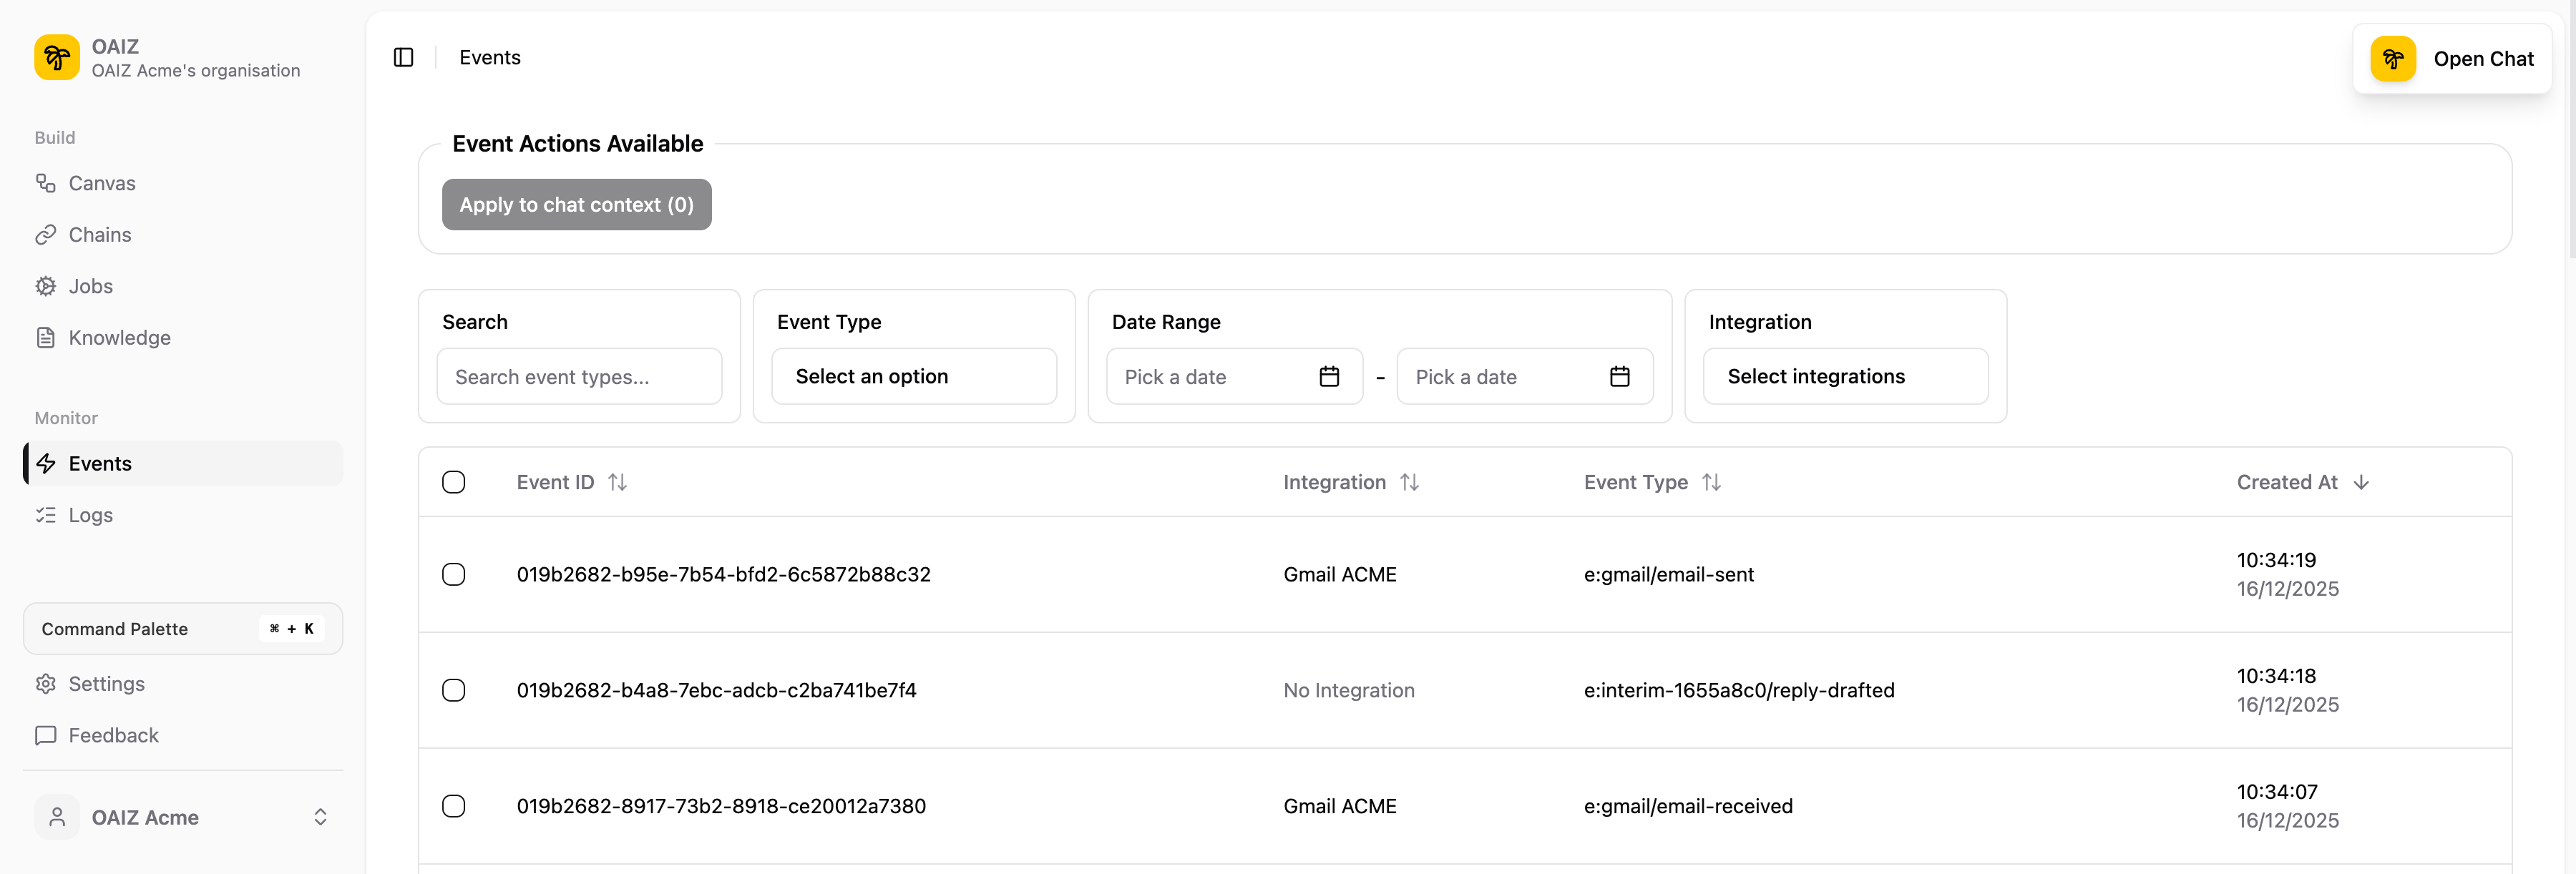Viewport: 2576px width, 874px height.
Task: Collapse the sidebar with the panel icon
Action: [403, 57]
